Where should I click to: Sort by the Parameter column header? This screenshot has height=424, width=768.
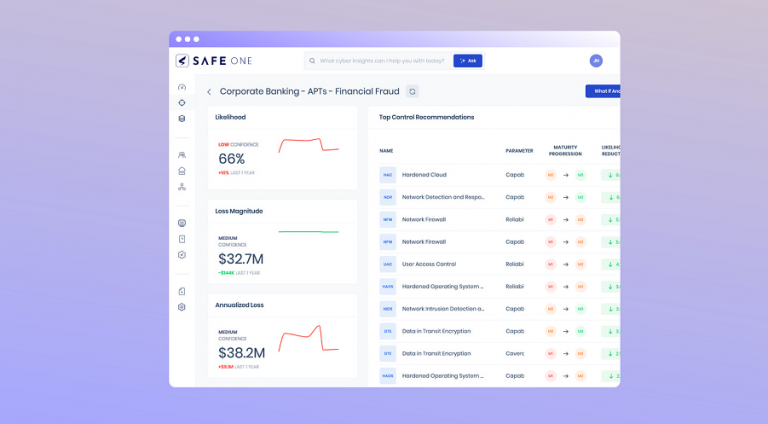(x=519, y=151)
